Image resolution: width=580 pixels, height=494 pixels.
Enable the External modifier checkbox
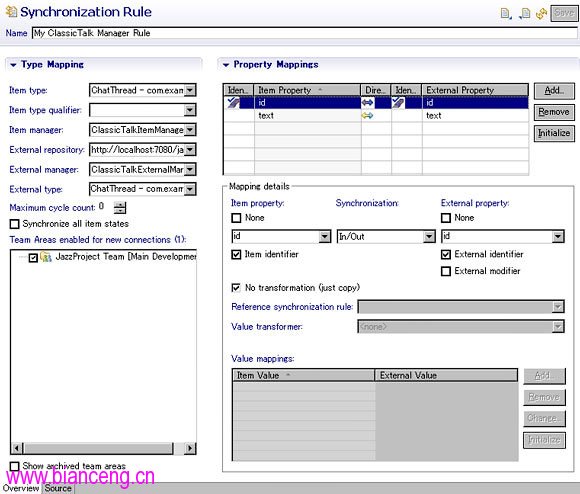(446, 271)
